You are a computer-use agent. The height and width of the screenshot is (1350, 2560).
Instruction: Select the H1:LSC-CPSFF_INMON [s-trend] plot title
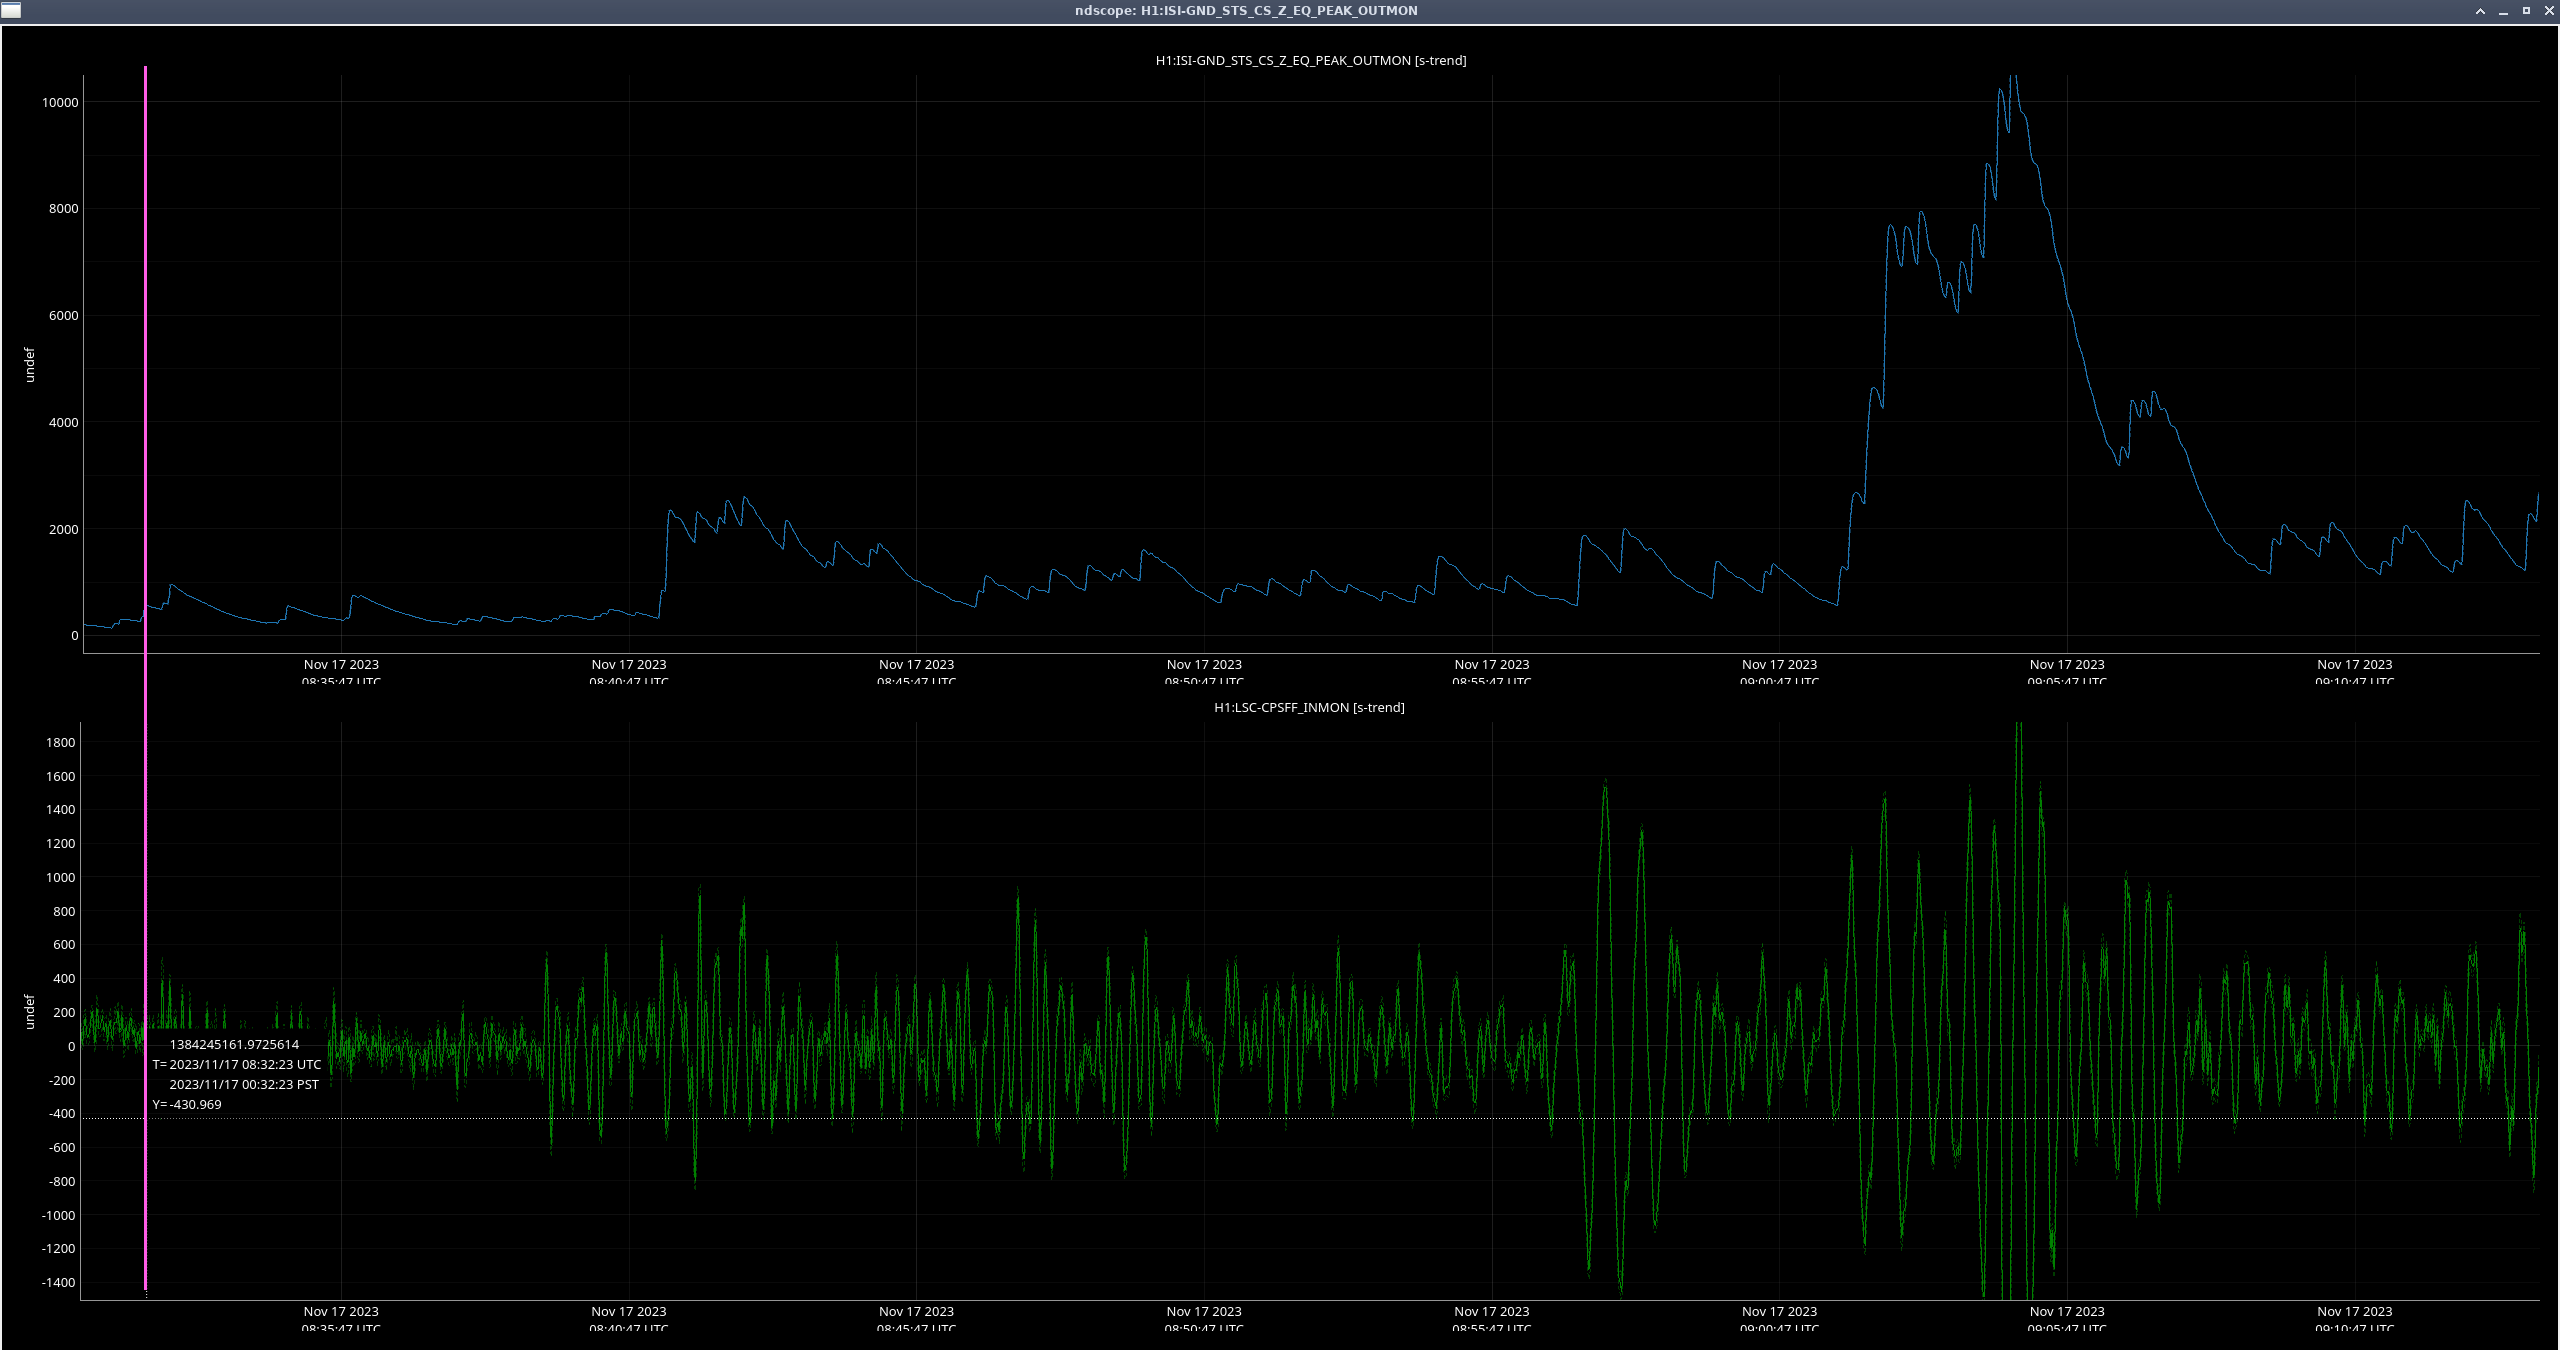(1309, 707)
